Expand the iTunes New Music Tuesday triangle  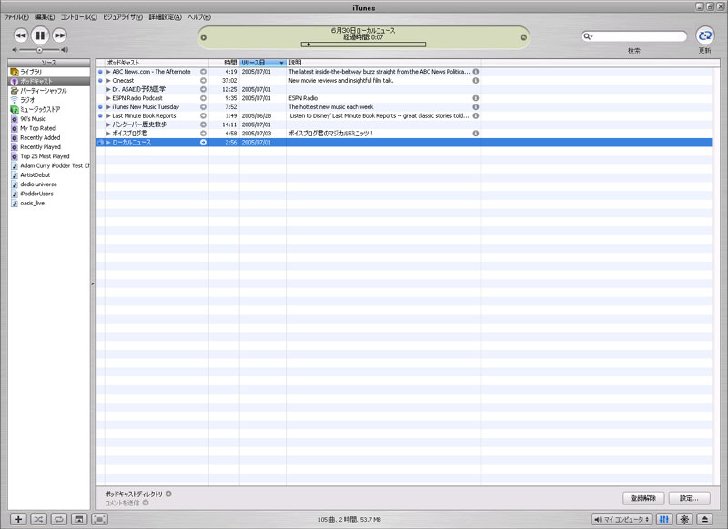108,107
